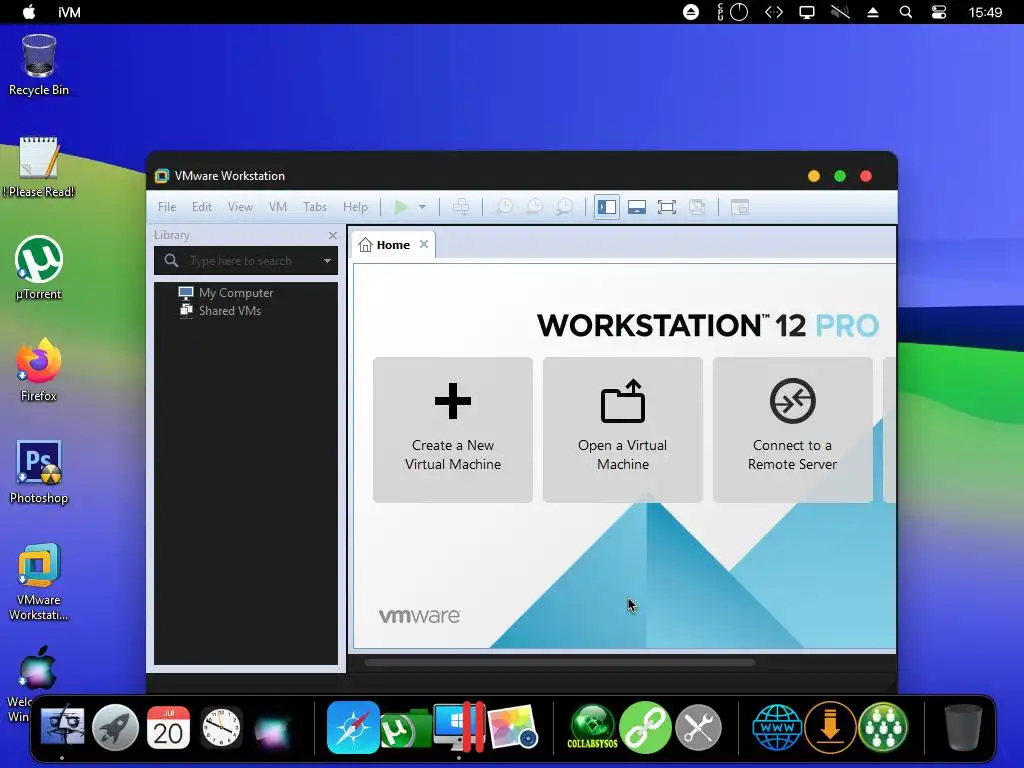The width and height of the screenshot is (1024, 768).
Task: Open Recycle Bin desktop icon
Action: (39, 65)
